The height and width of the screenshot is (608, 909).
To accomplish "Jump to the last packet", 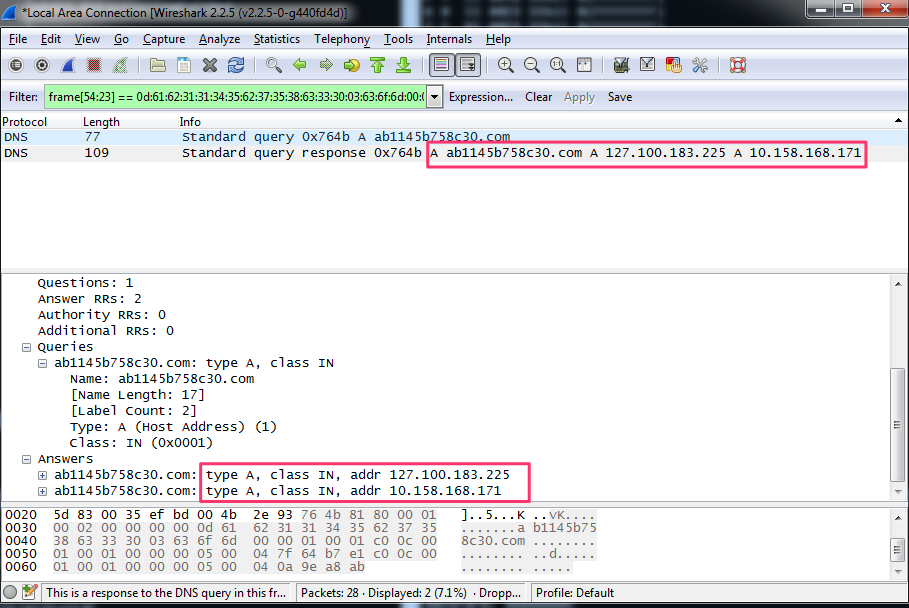I will point(403,65).
